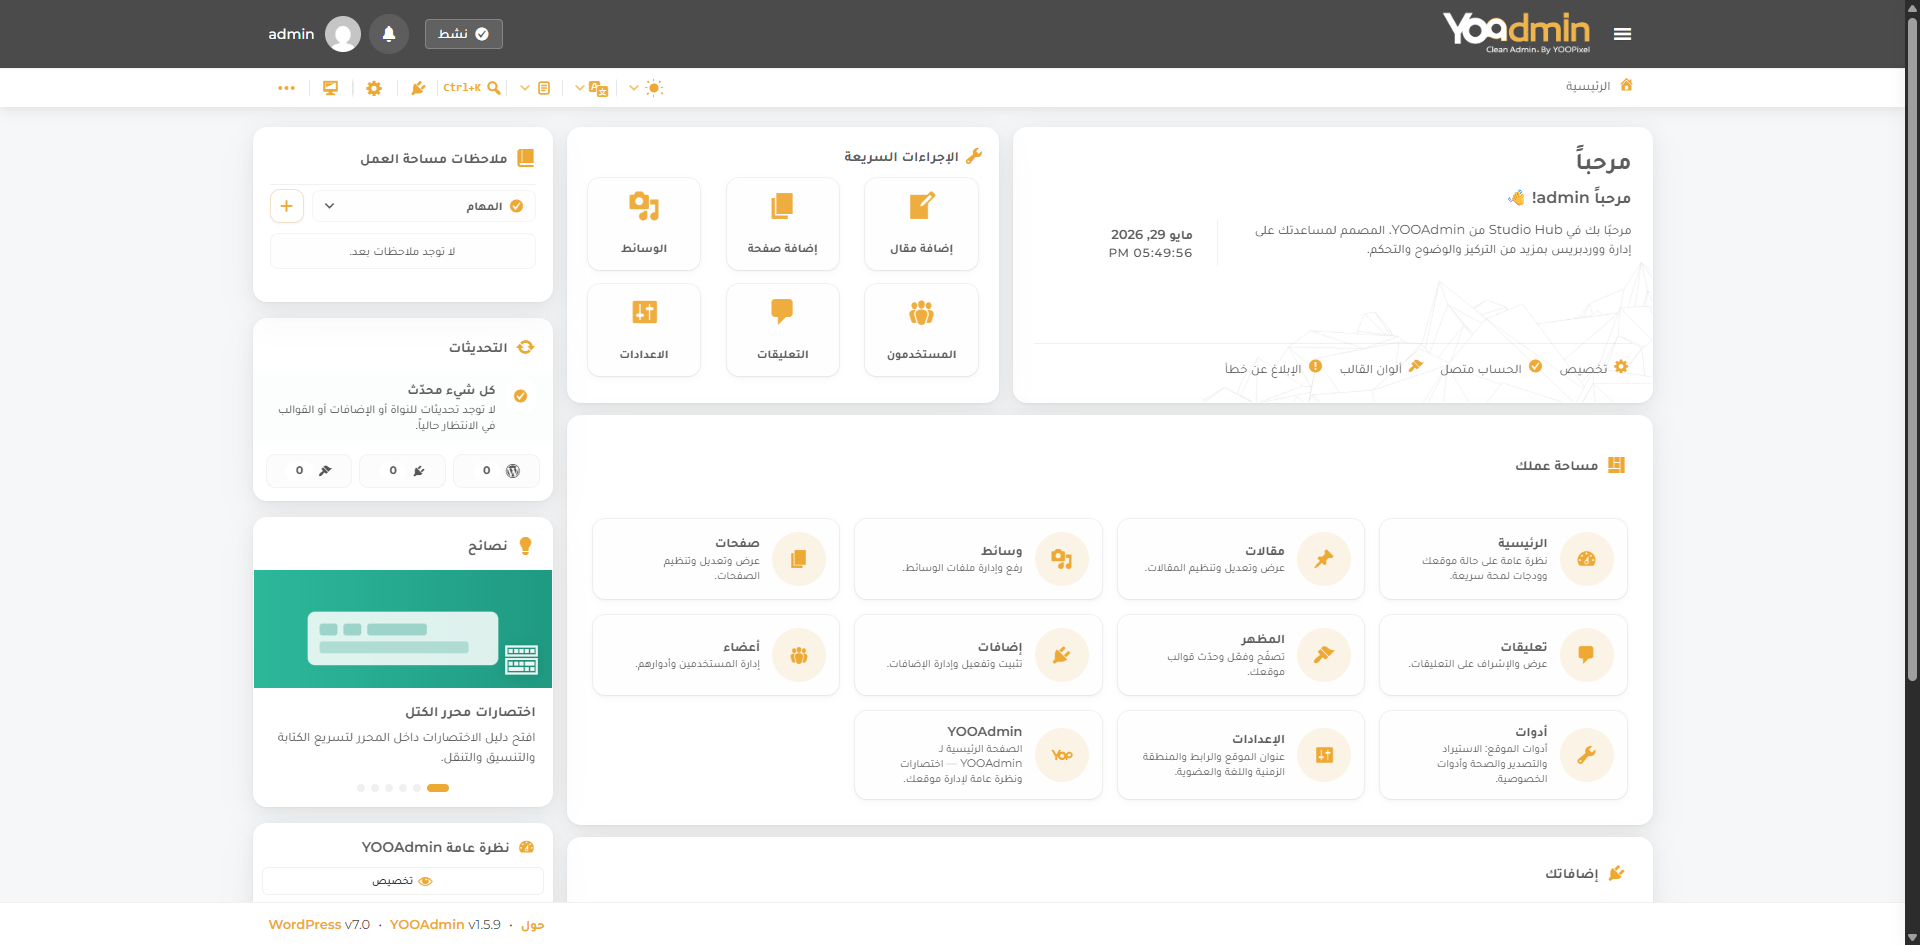The image size is (1920, 945).
Task: Click the الرئيسية breadcrumb text
Action: [1588, 86]
